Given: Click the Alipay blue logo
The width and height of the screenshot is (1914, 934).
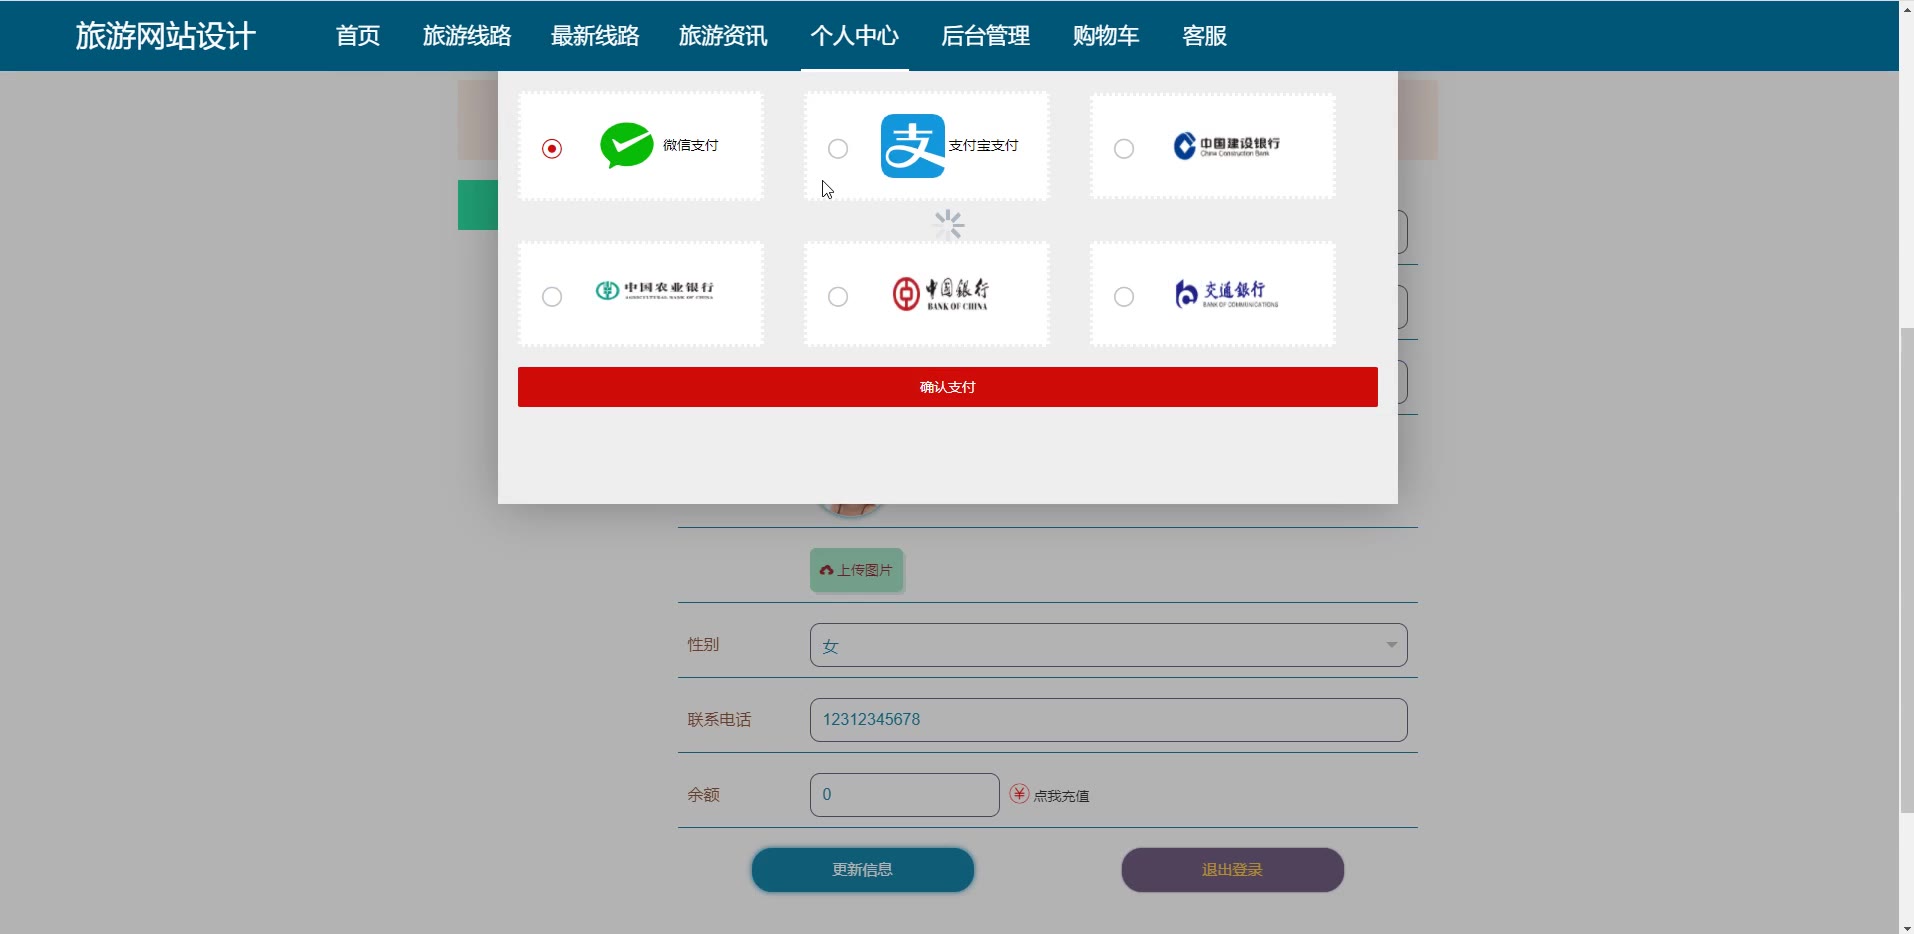Looking at the screenshot, I should click(x=912, y=146).
